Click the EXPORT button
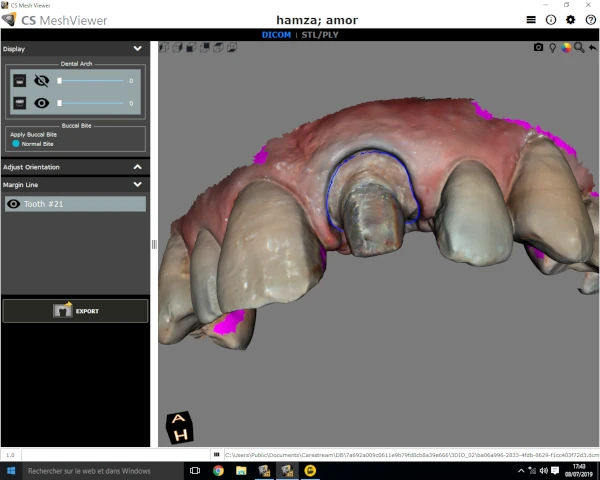Image resolution: width=600 pixels, height=480 pixels. click(75, 311)
